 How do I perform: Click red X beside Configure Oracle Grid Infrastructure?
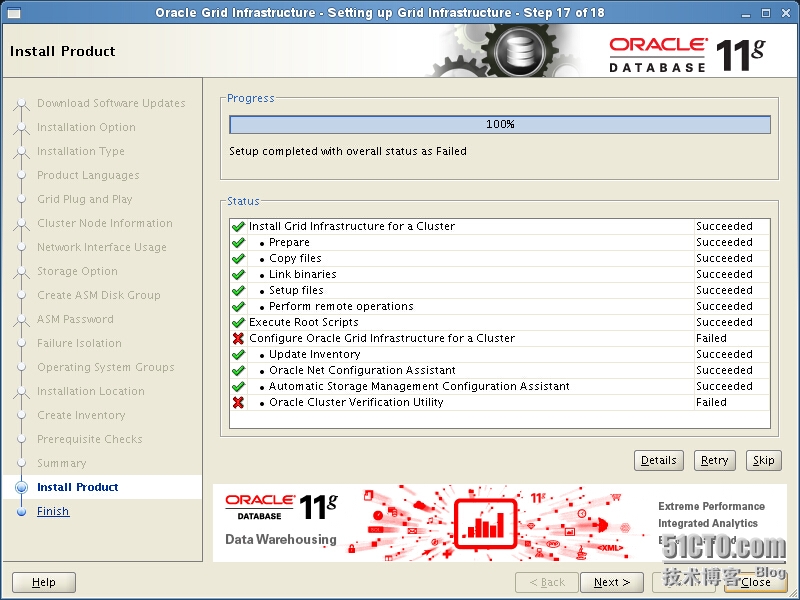(238, 338)
